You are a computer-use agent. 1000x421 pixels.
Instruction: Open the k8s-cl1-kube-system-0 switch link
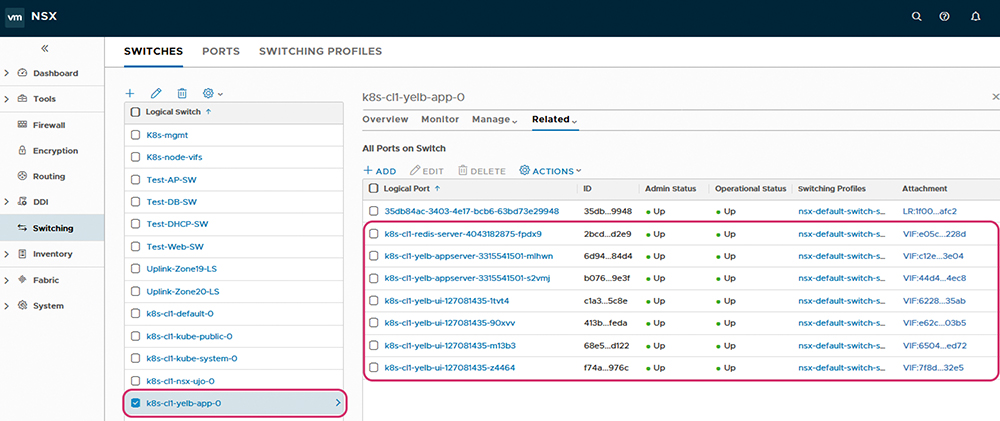pyautogui.click(x=192, y=358)
